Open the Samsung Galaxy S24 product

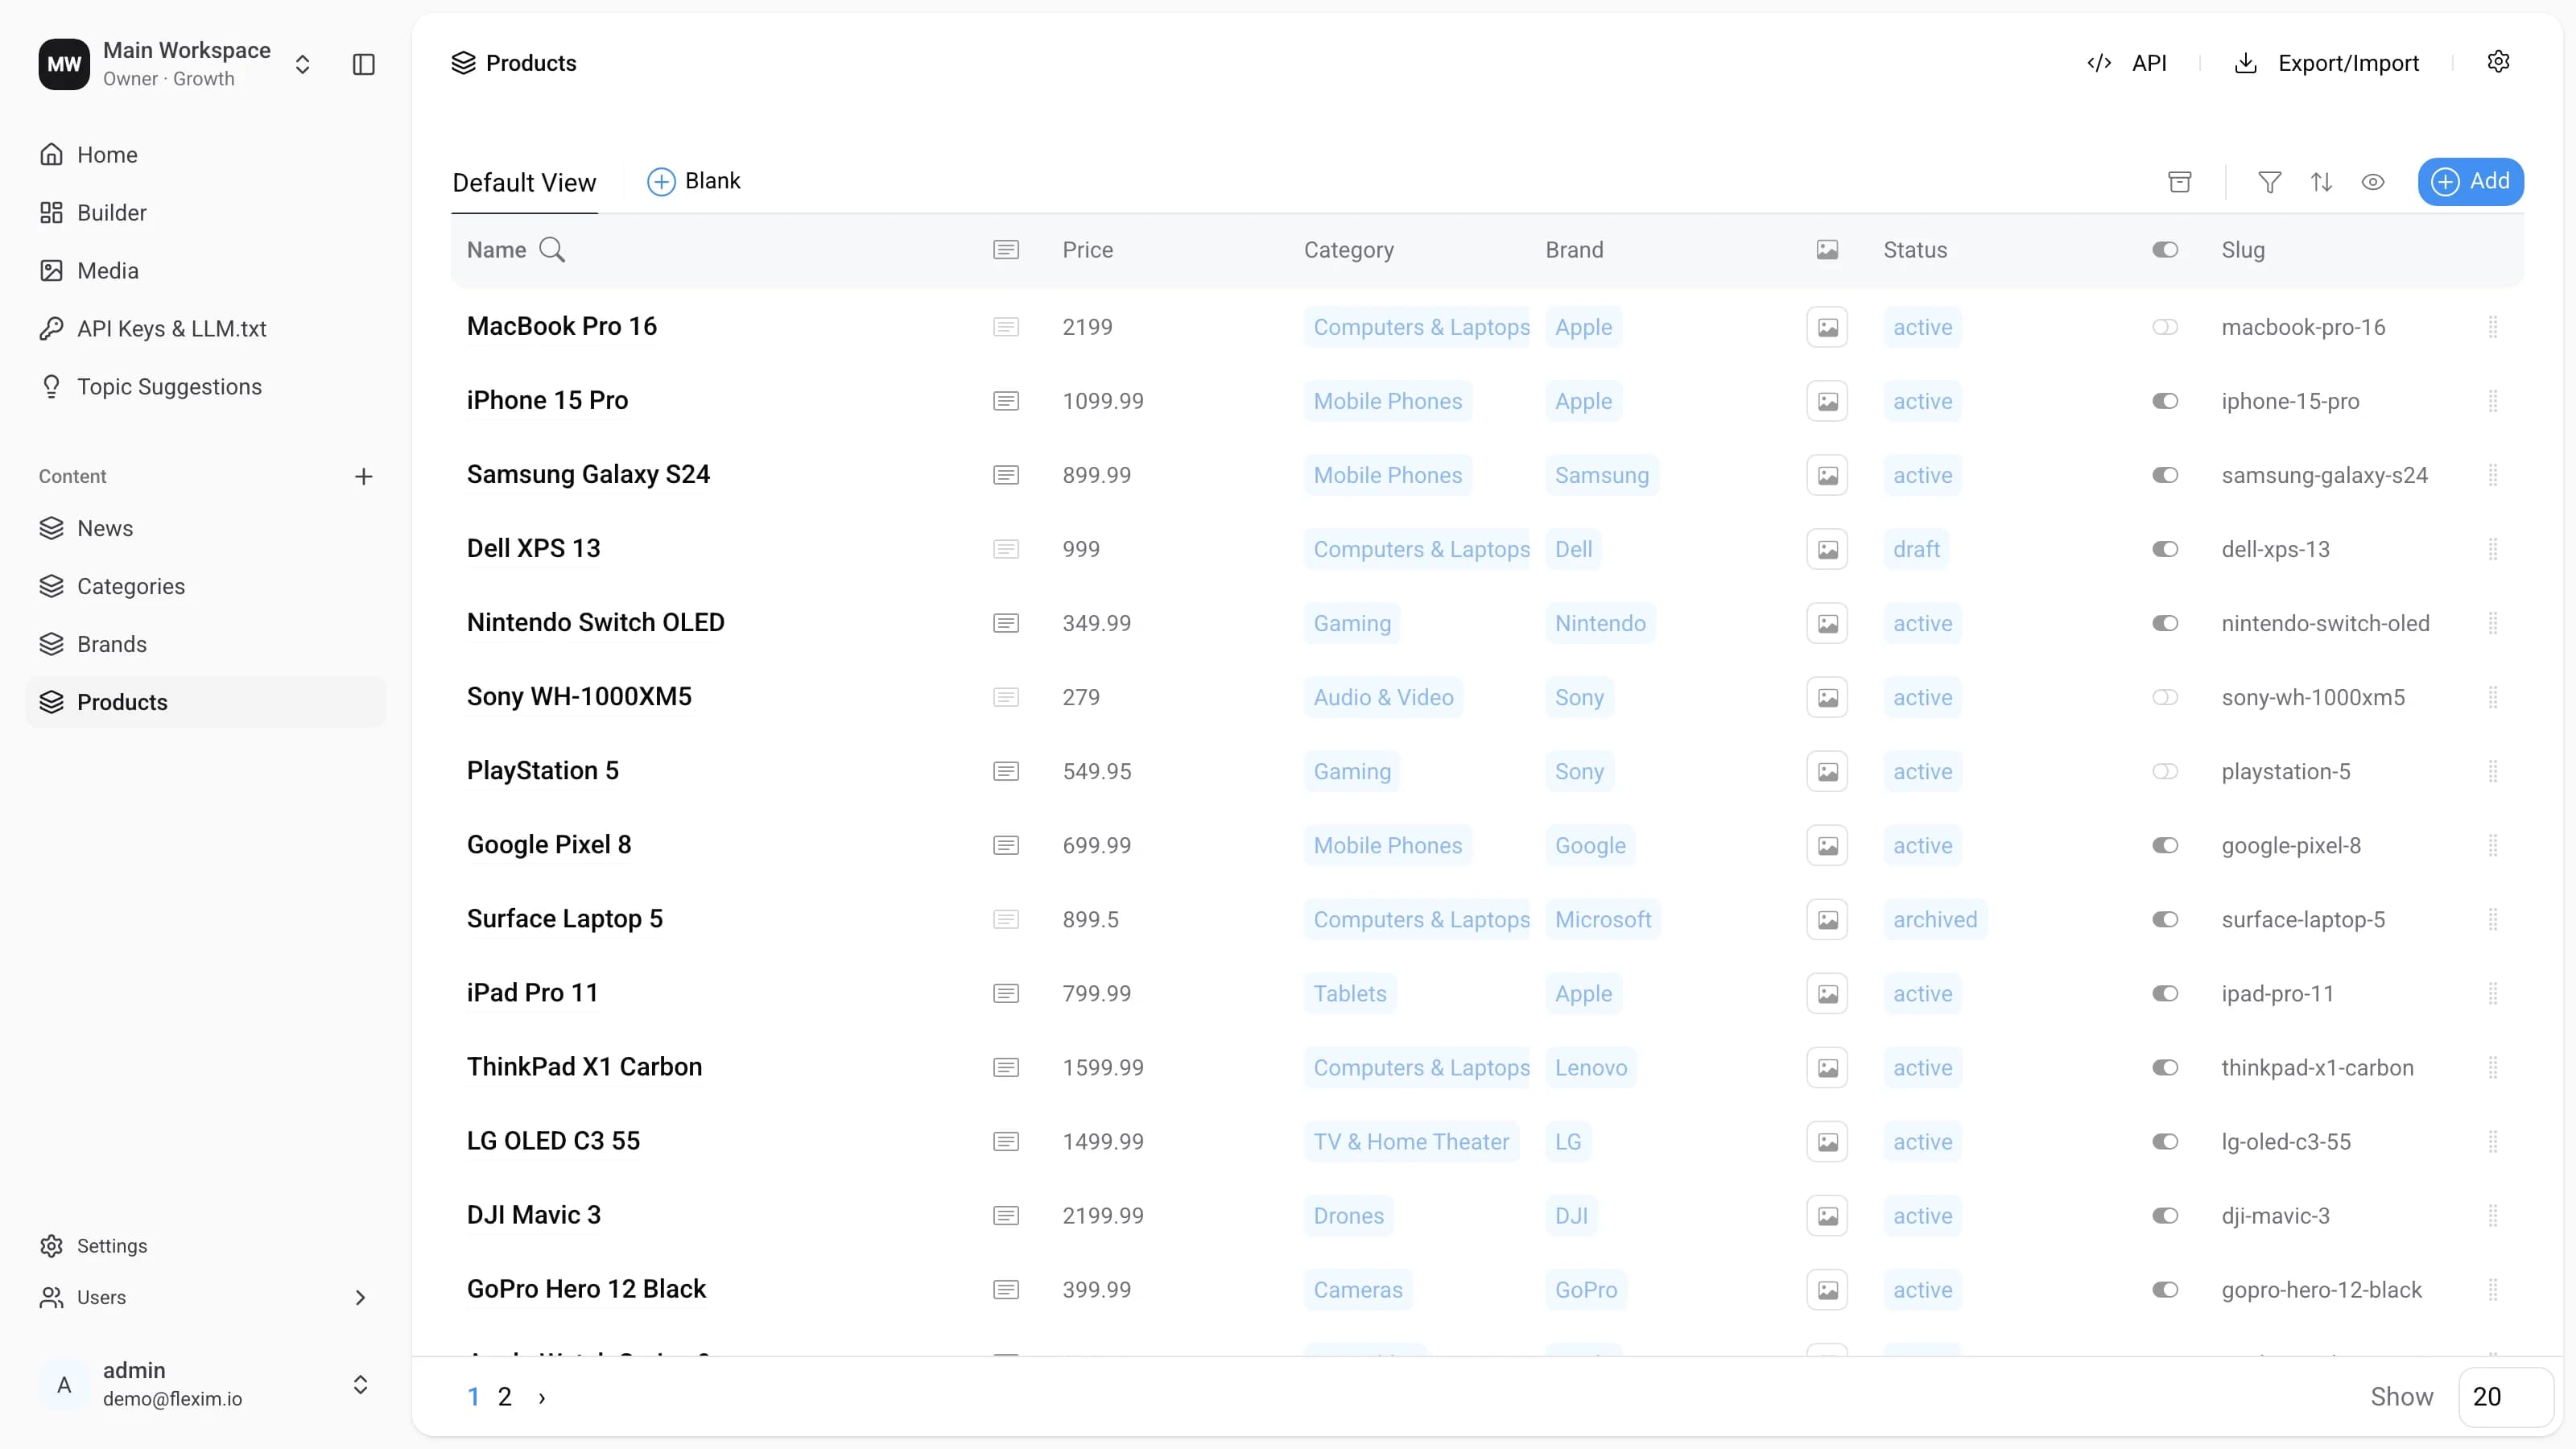click(588, 475)
